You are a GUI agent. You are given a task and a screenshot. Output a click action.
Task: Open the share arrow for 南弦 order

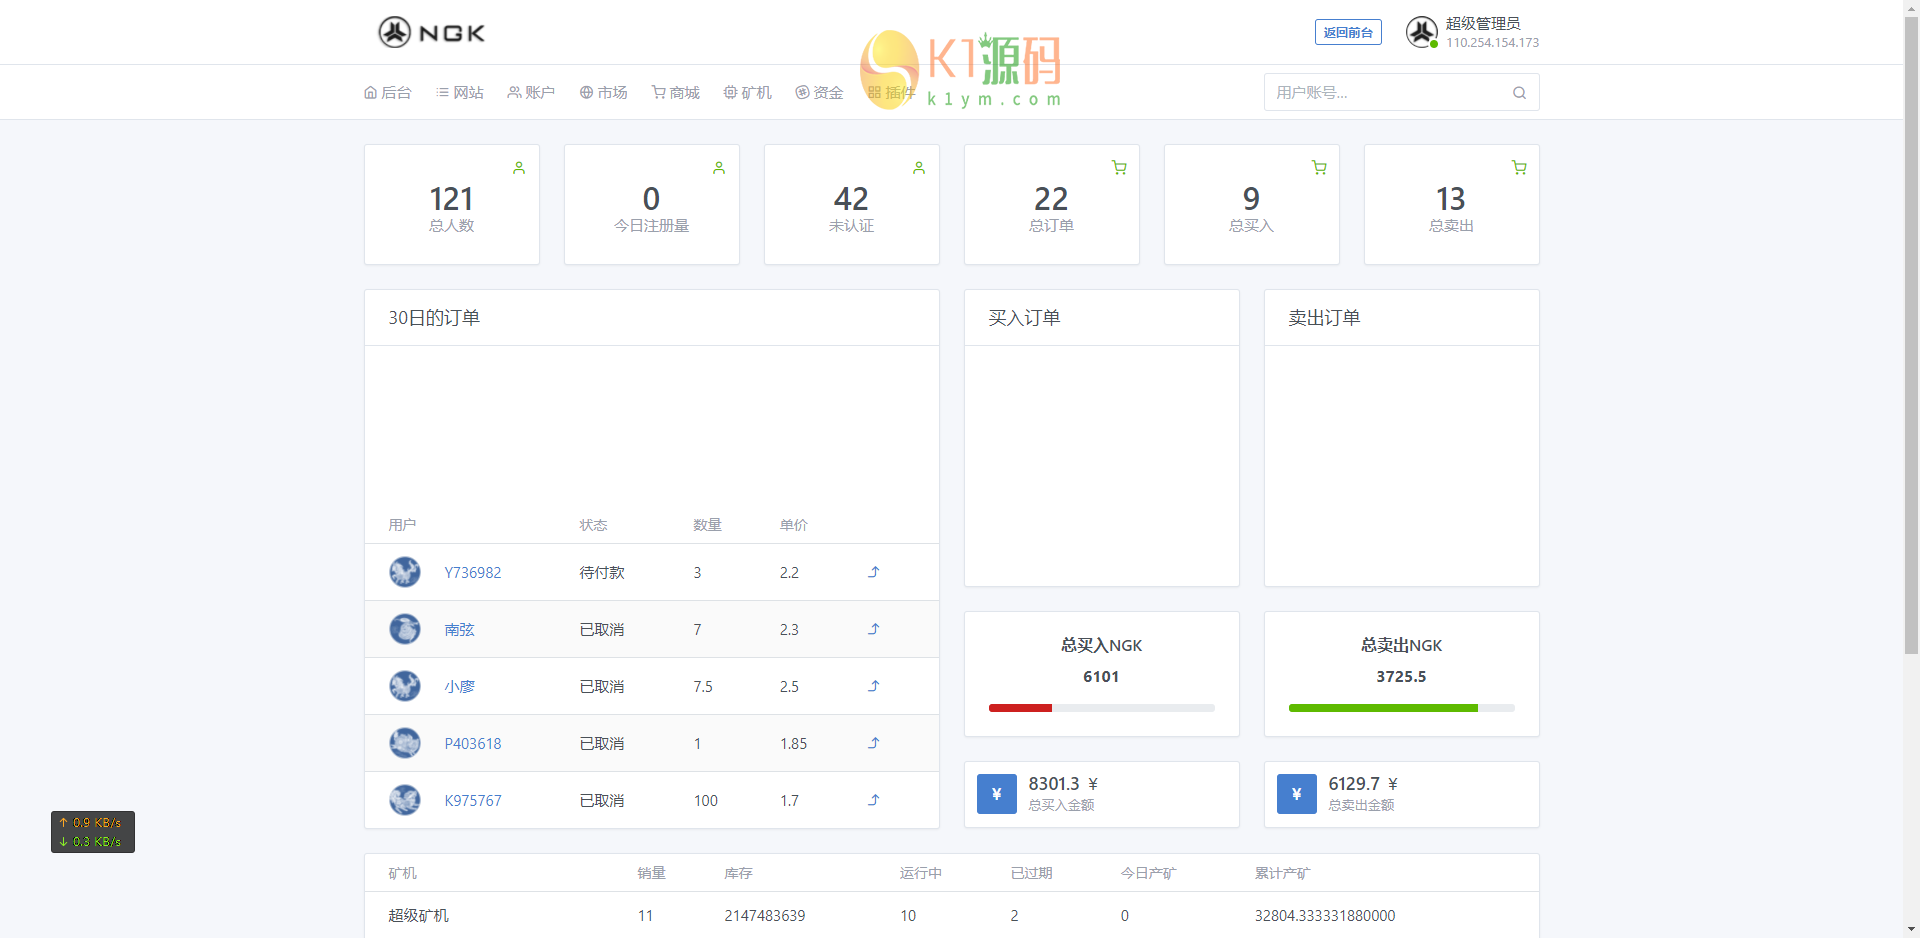(x=873, y=629)
